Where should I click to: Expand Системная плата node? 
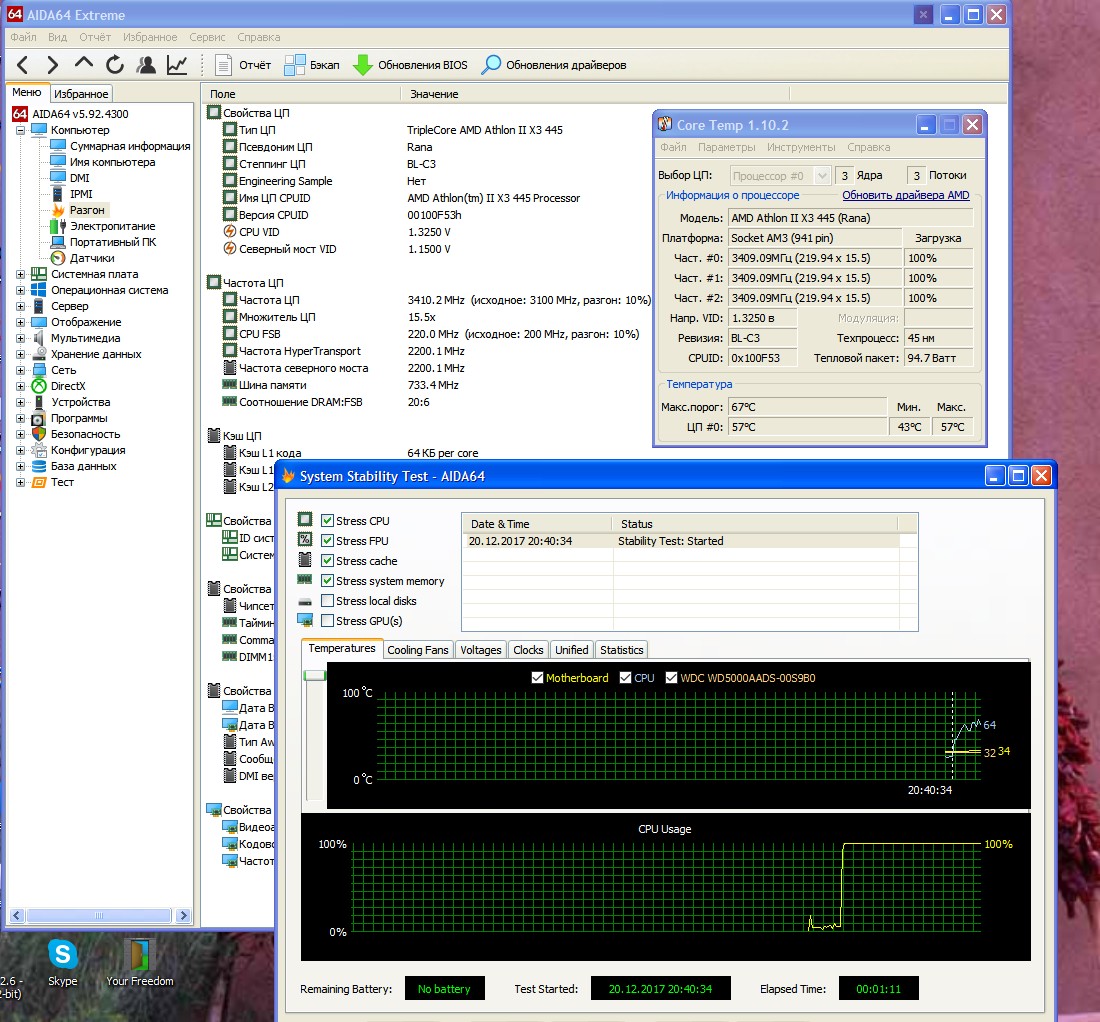(20, 274)
